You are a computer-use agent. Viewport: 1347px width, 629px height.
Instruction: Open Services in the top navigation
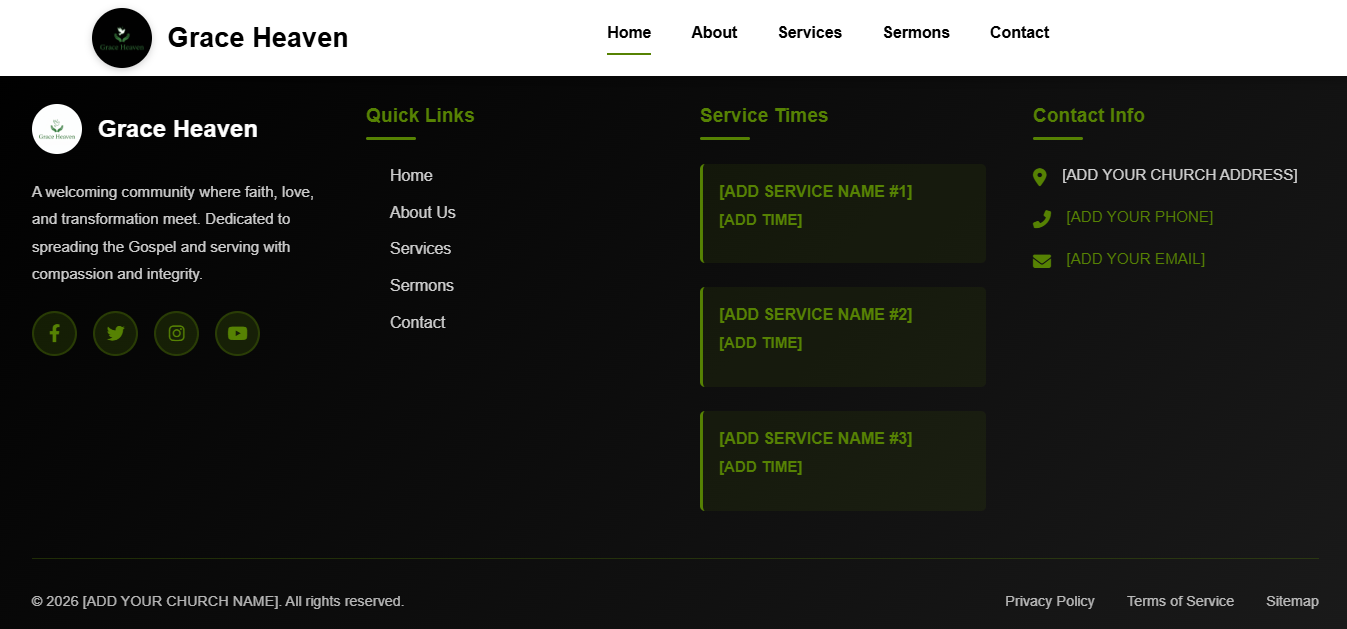coord(810,32)
